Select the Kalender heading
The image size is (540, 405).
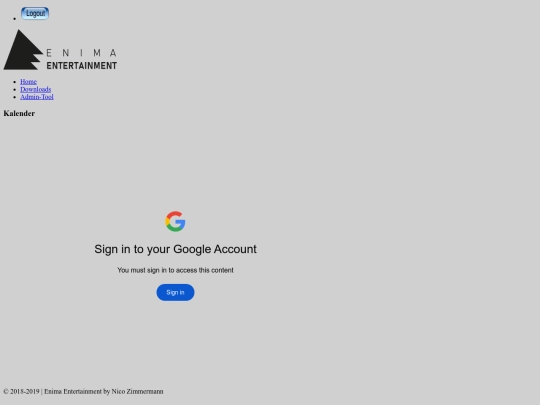coord(19,113)
